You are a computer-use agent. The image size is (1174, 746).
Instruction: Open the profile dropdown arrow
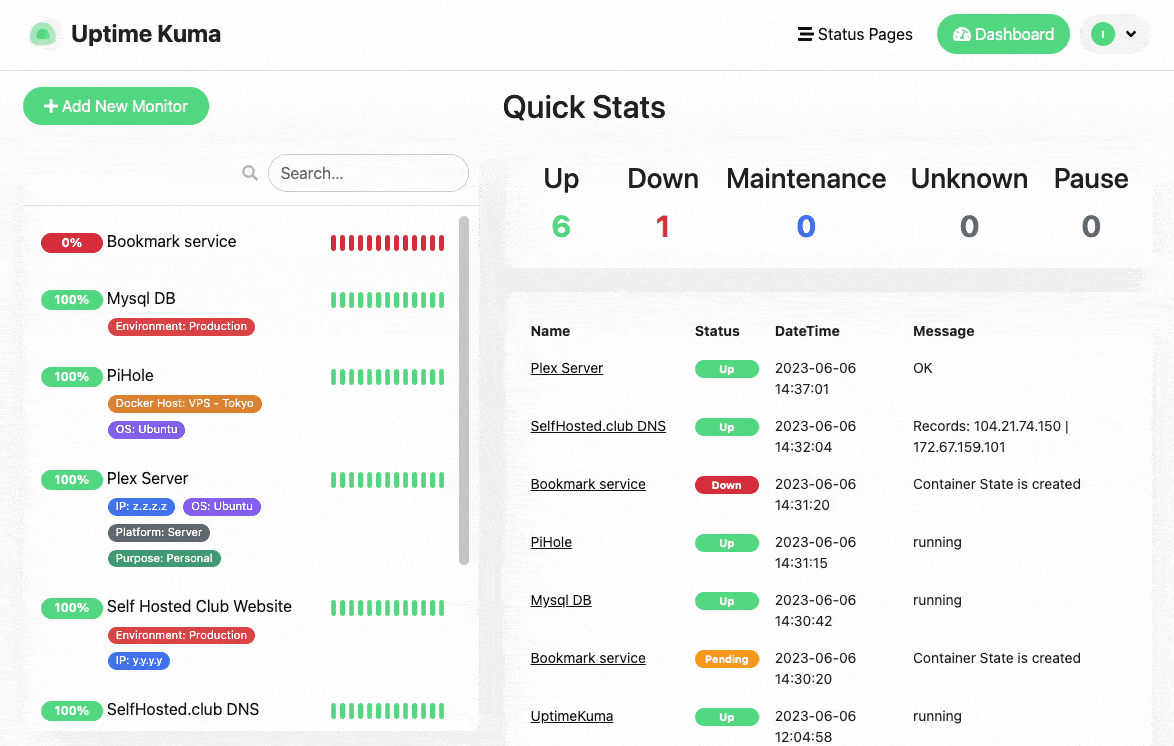pos(1131,34)
